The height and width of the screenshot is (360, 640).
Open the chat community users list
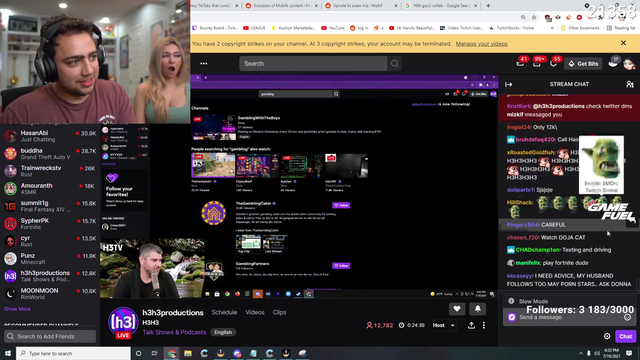[x=630, y=84]
